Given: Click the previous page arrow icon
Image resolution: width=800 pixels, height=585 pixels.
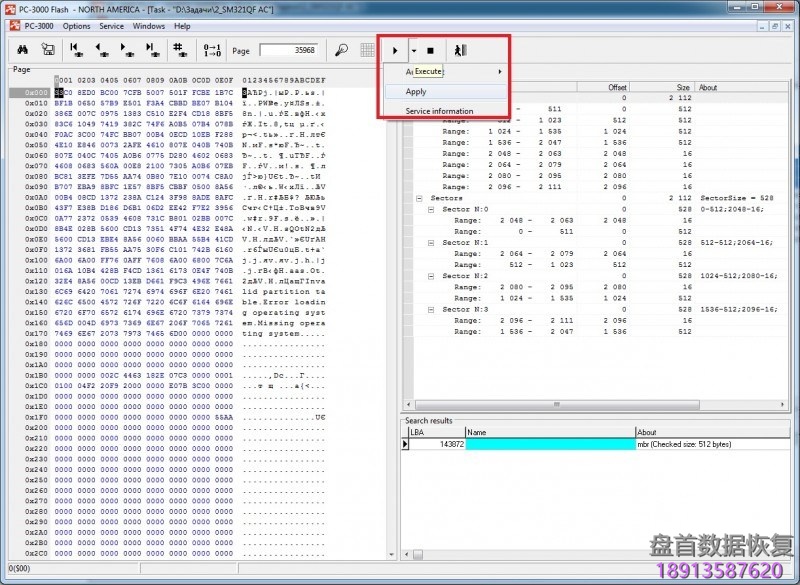Looking at the screenshot, I should (x=102, y=50).
